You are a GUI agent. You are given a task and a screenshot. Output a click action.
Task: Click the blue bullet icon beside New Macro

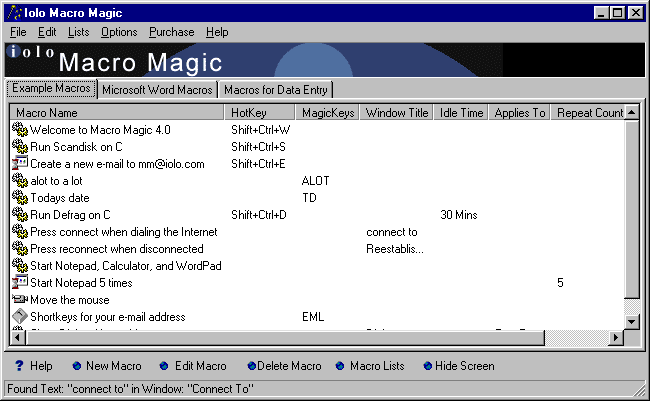77,366
